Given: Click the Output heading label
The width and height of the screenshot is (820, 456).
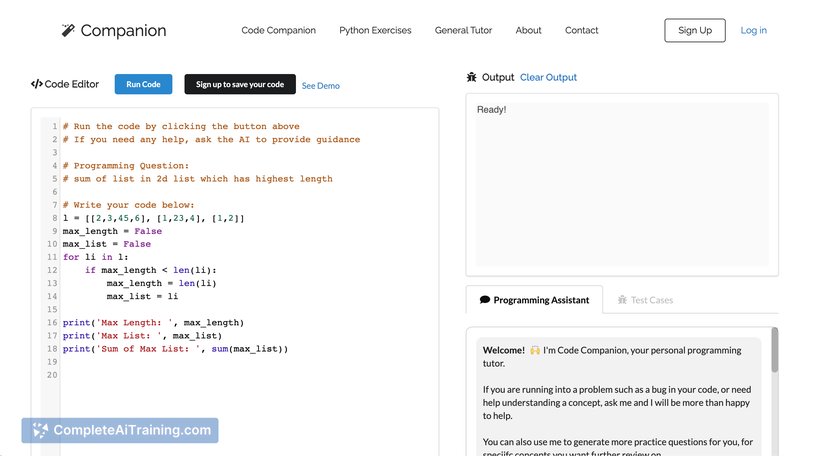Looking at the screenshot, I should point(498,77).
